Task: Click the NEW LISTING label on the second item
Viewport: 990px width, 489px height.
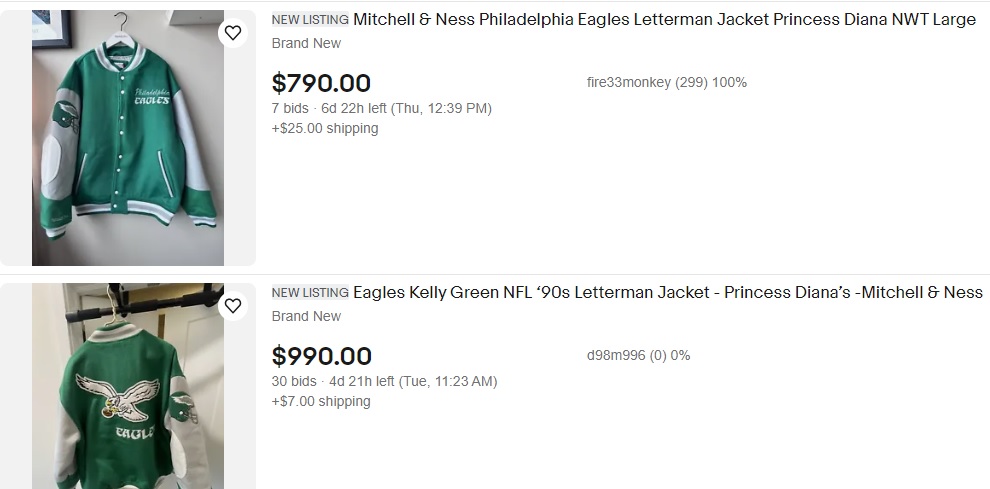Action: pyautogui.click(x=310, y=293)
